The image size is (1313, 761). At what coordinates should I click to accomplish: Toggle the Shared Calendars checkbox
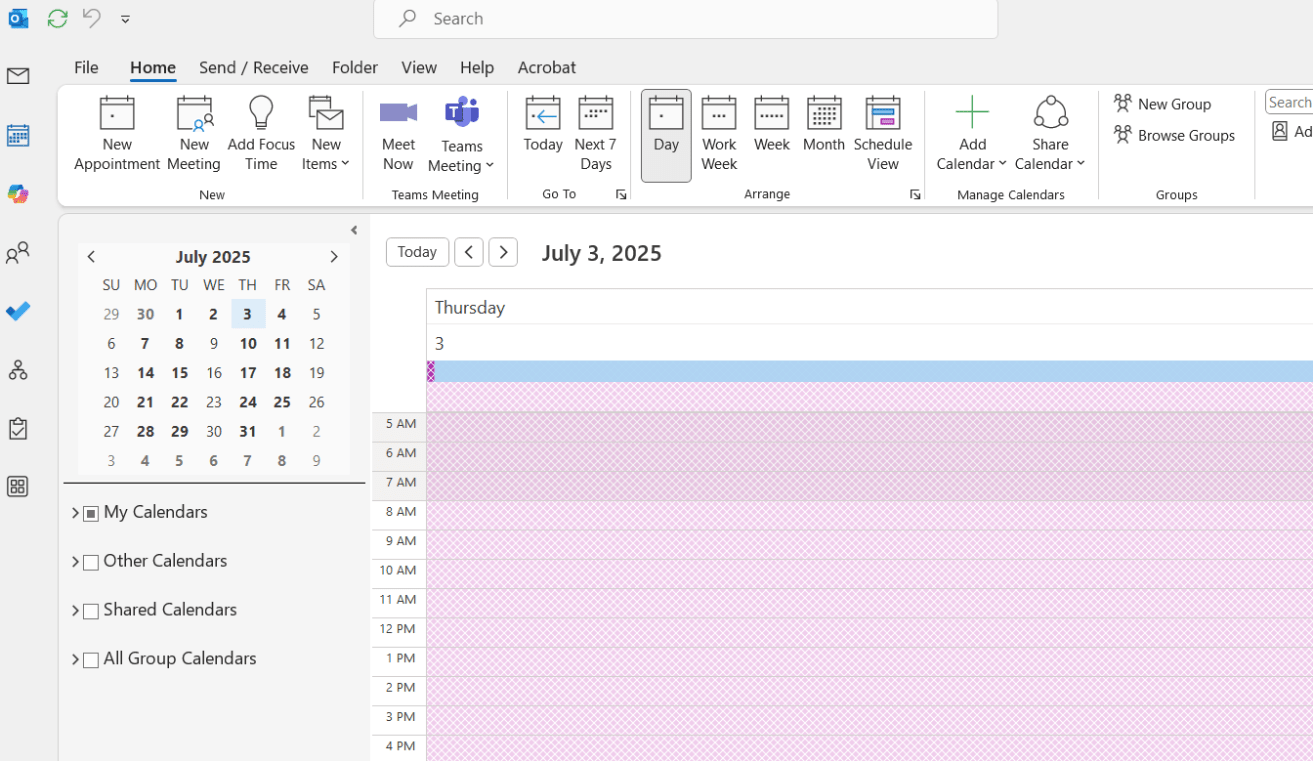pyautogui.click(x=91, y=612)
